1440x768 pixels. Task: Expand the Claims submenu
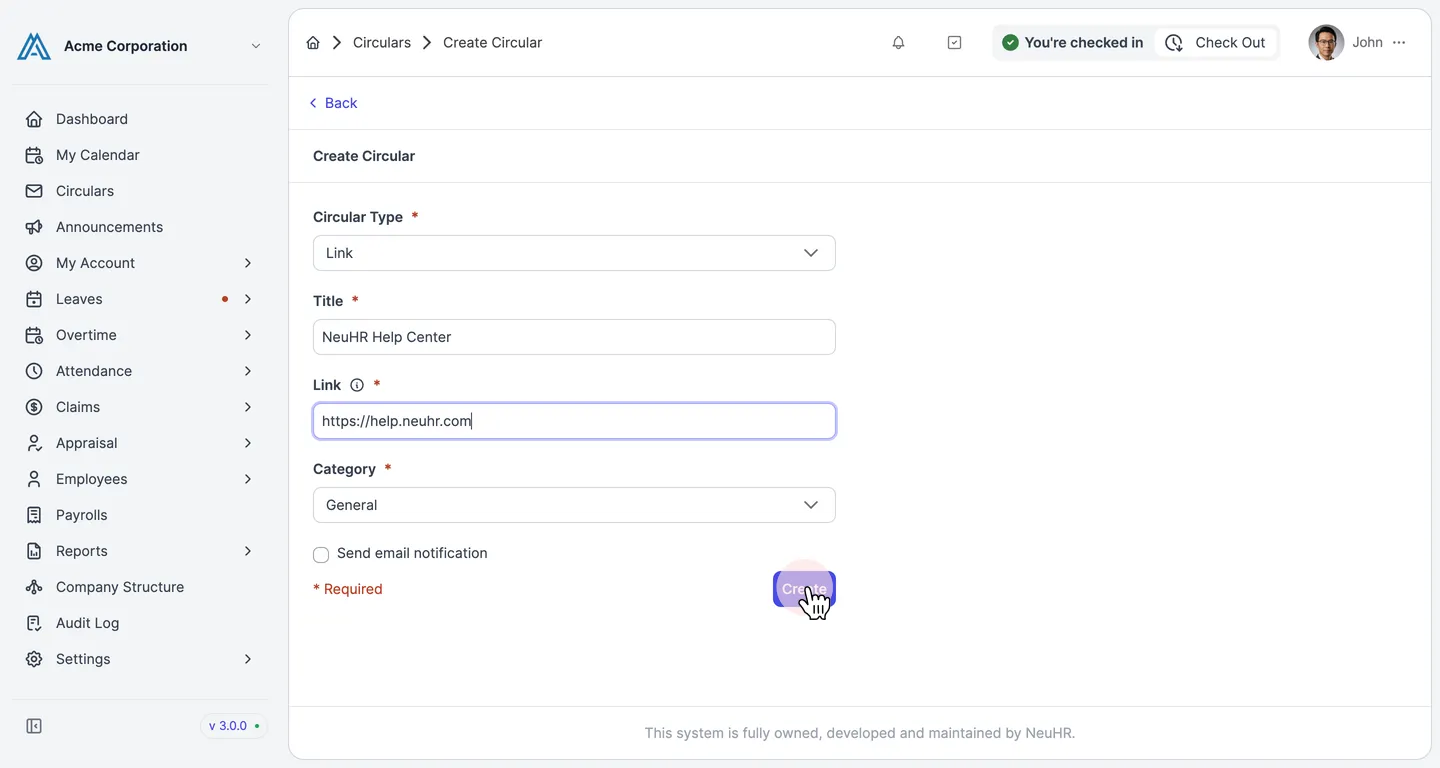pos(248,407)
